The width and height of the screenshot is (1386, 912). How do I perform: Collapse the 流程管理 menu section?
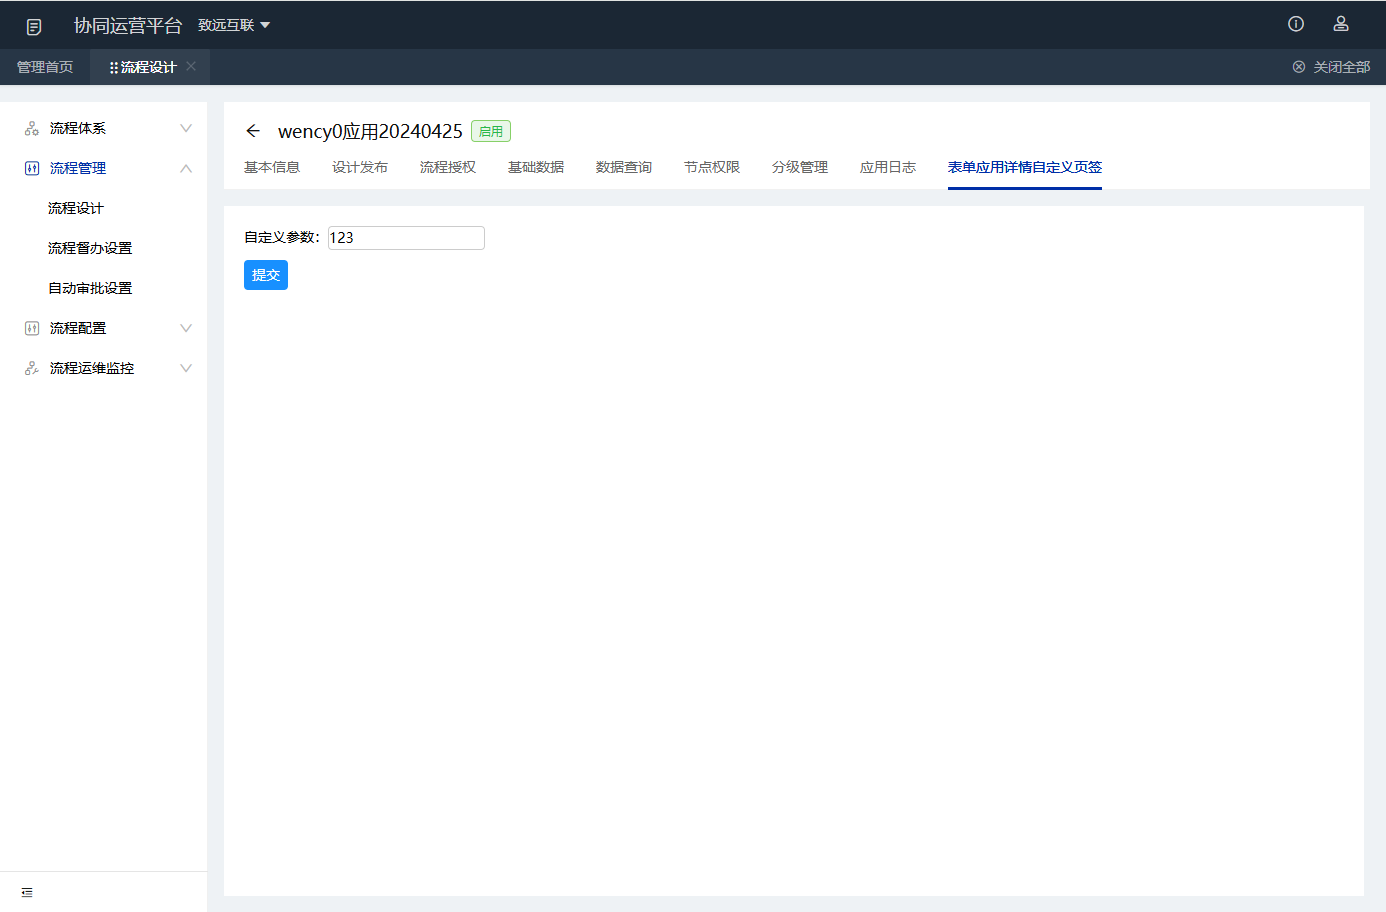pyautogui.click(x=185, y=168)
